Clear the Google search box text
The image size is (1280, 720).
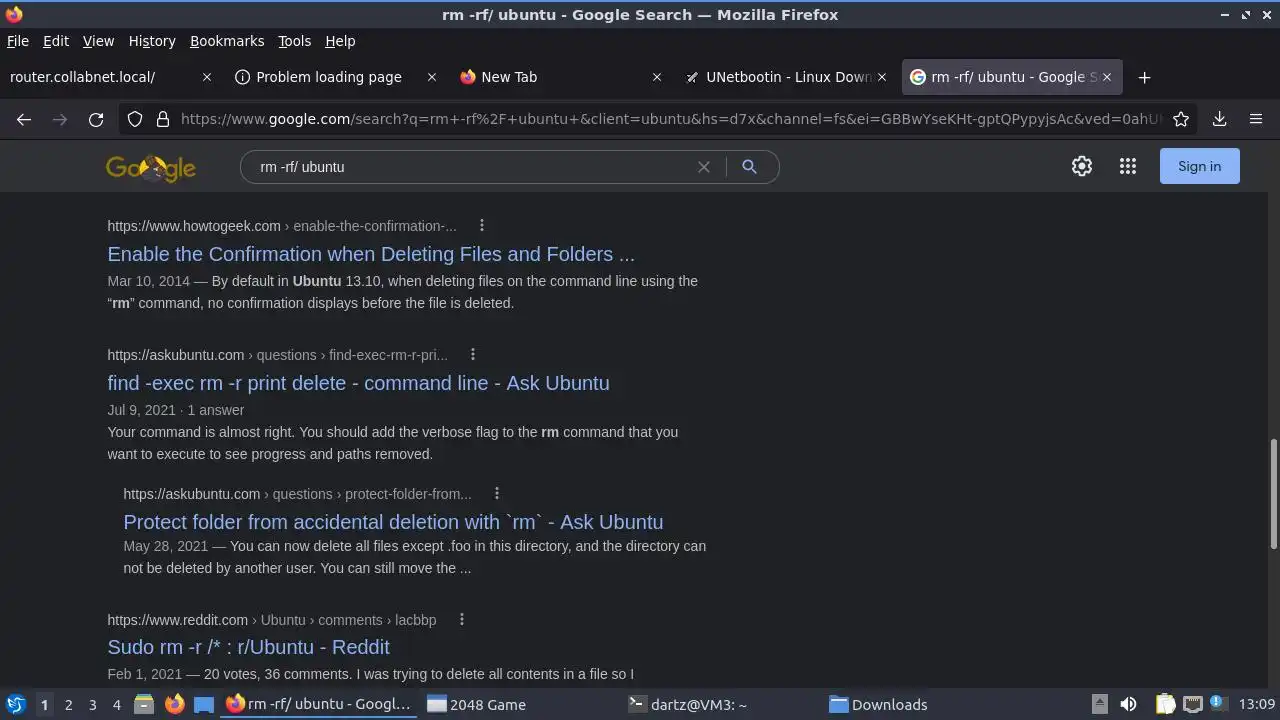(x=704, y=167)
